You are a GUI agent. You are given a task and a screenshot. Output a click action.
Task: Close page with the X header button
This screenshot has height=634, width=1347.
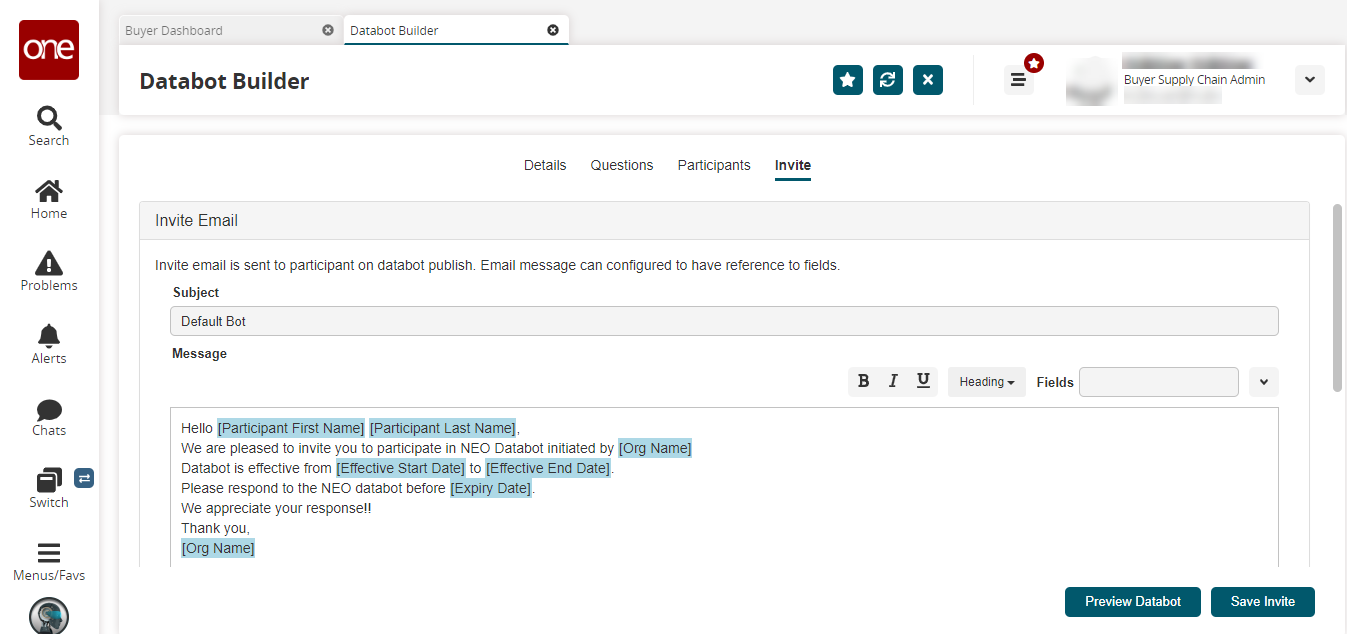tap(928, 80)
